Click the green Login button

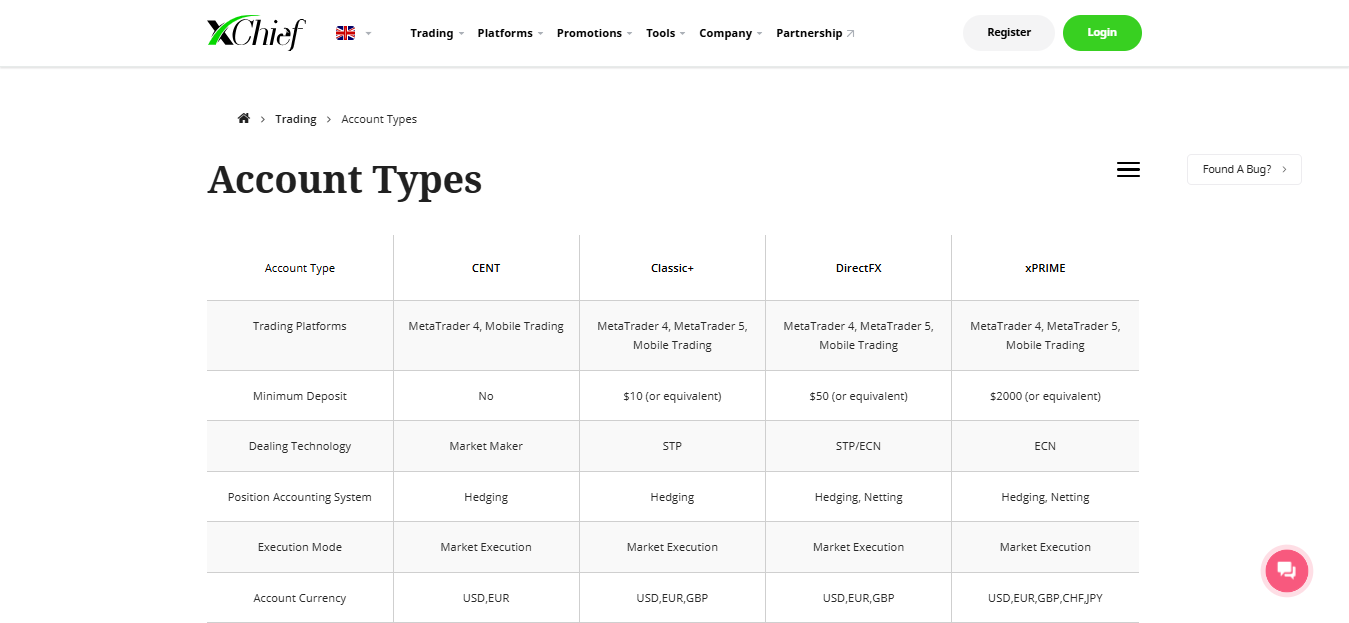[x=1102, y=33]
